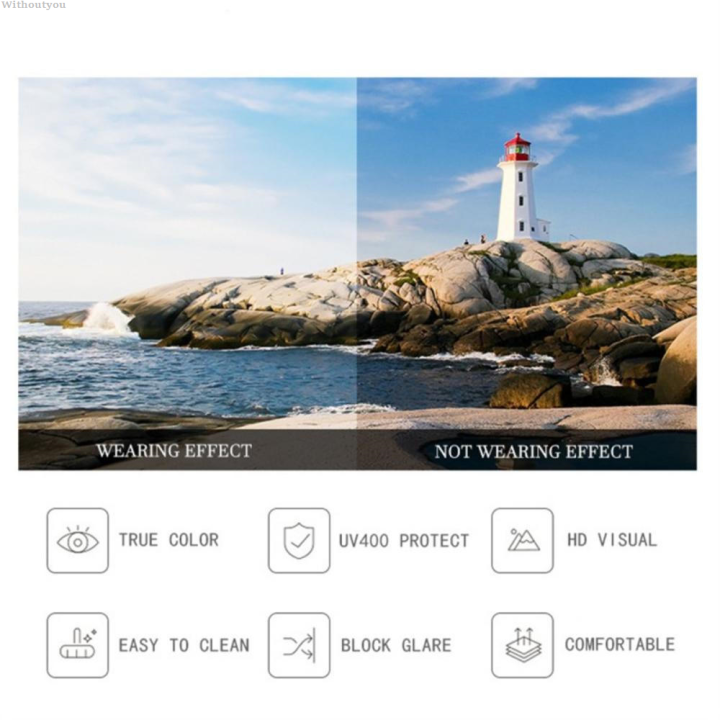Click the HD Visual mountain icon
The height and width of the screenshot is (720, 720).
pyautogui.click(x=523, y=540)
